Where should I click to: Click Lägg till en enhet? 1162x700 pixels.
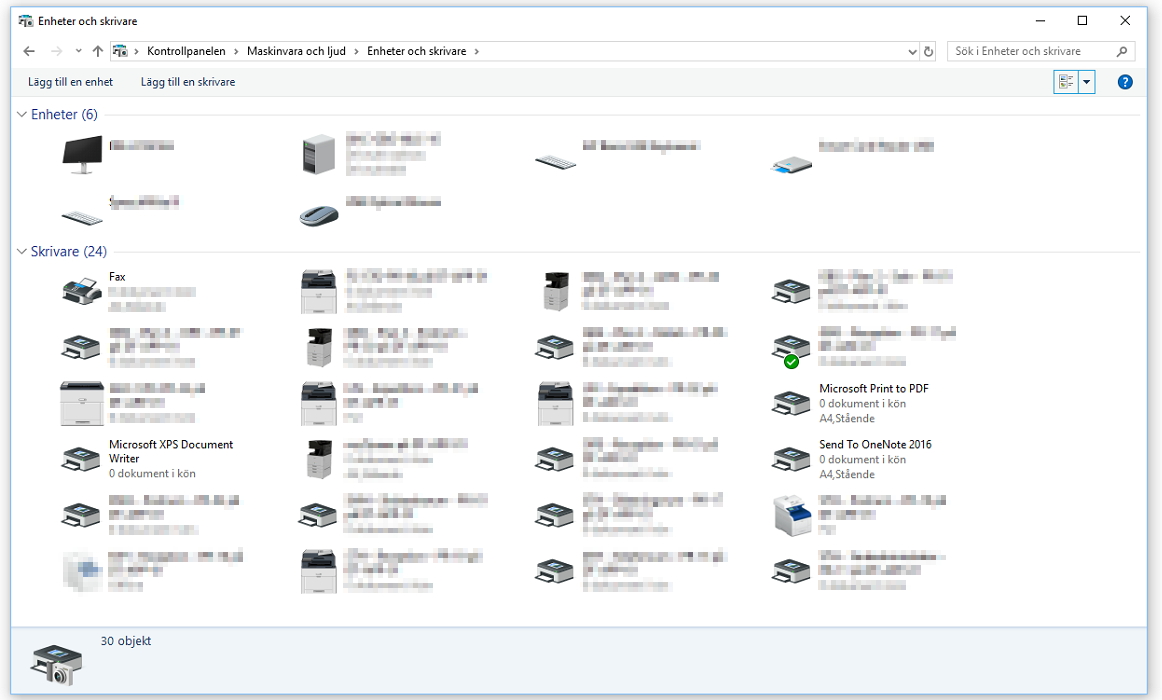pyautogui.click(x=70, y=82)
